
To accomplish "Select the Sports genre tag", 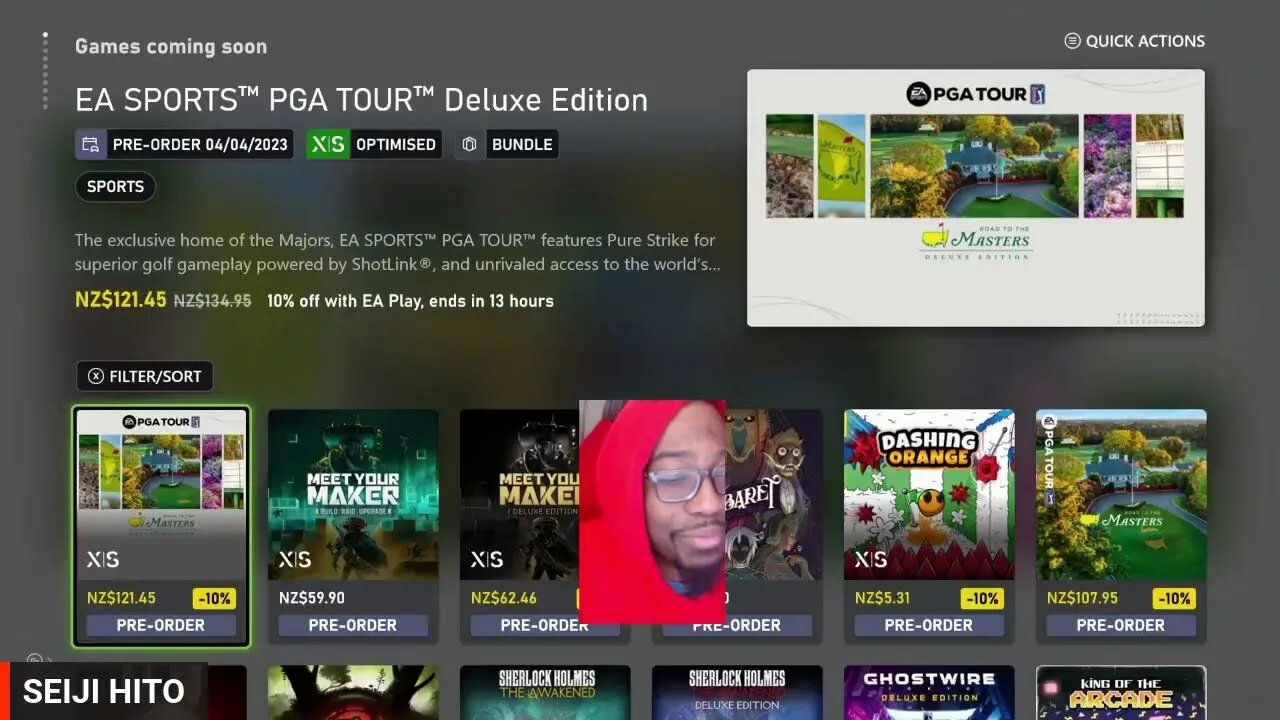I will (x=115, y=186).
